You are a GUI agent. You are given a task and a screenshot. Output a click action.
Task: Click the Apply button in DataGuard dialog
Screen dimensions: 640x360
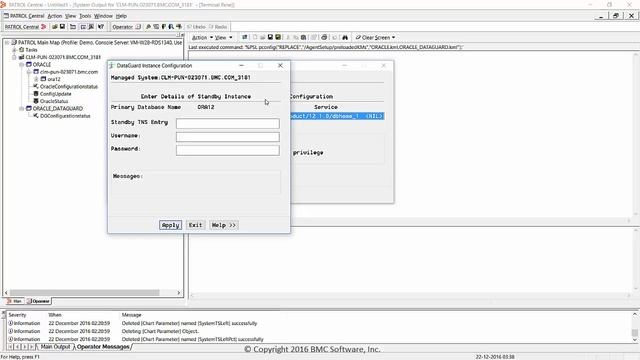point(170,225)
